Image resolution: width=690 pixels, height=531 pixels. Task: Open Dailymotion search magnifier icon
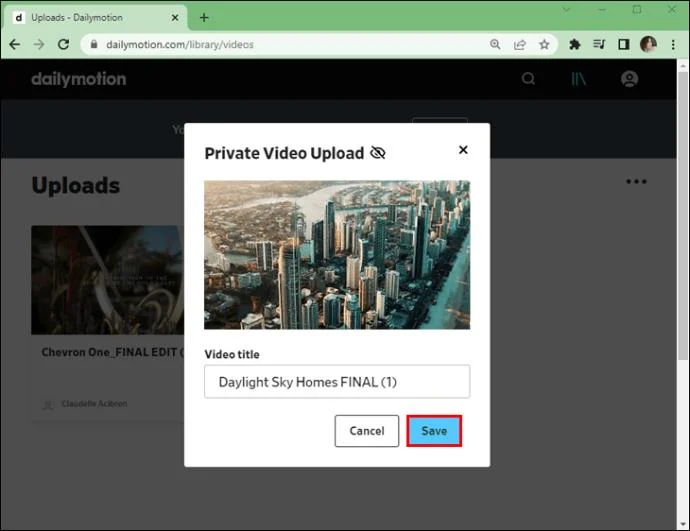point(528,79)
